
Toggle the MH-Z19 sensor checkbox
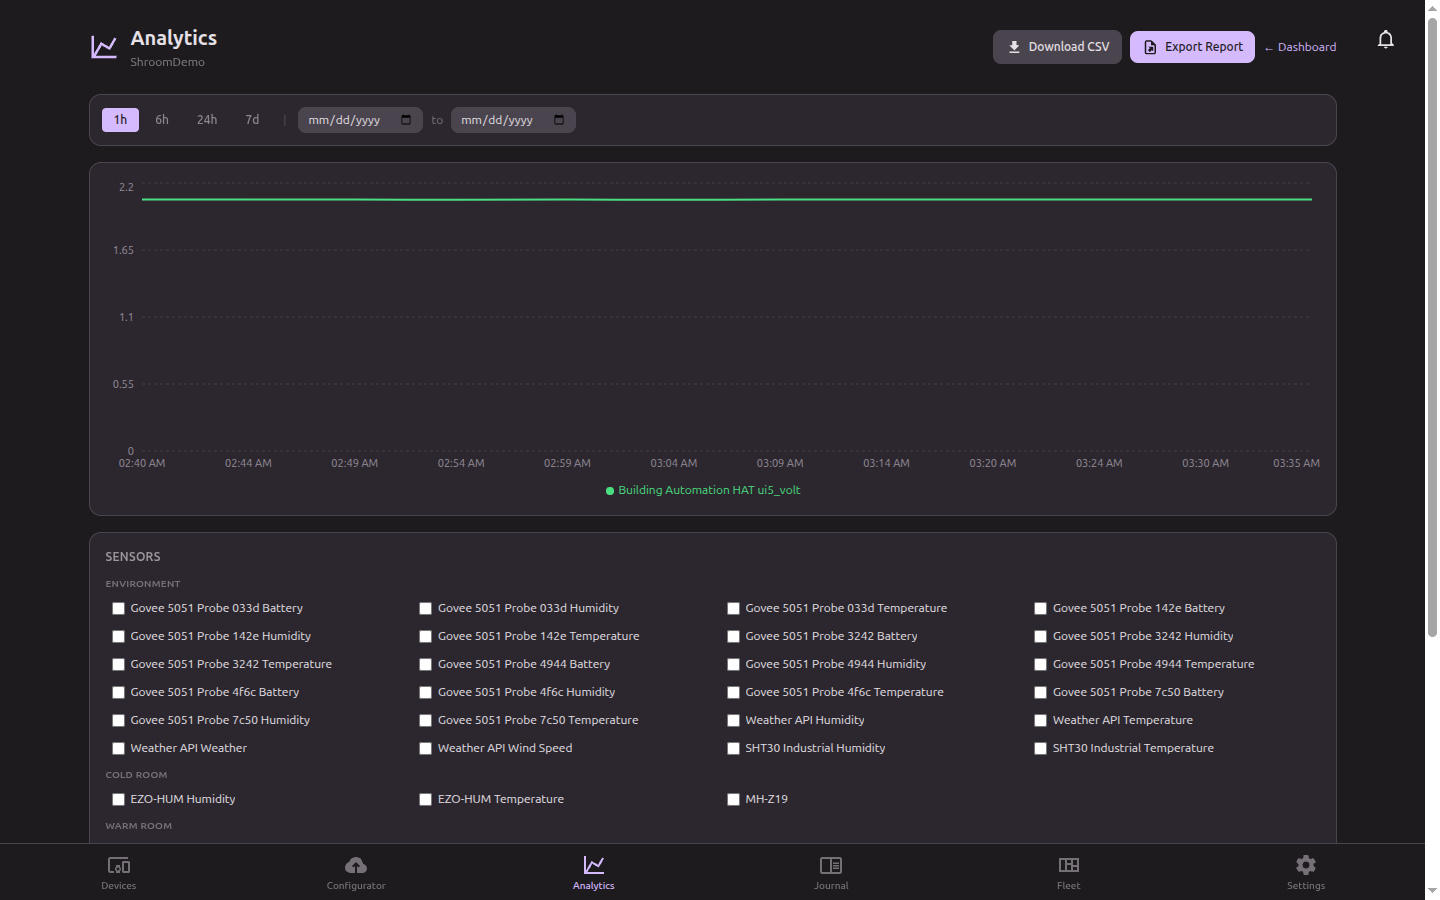pyautogui.click(x=733, y=799)
